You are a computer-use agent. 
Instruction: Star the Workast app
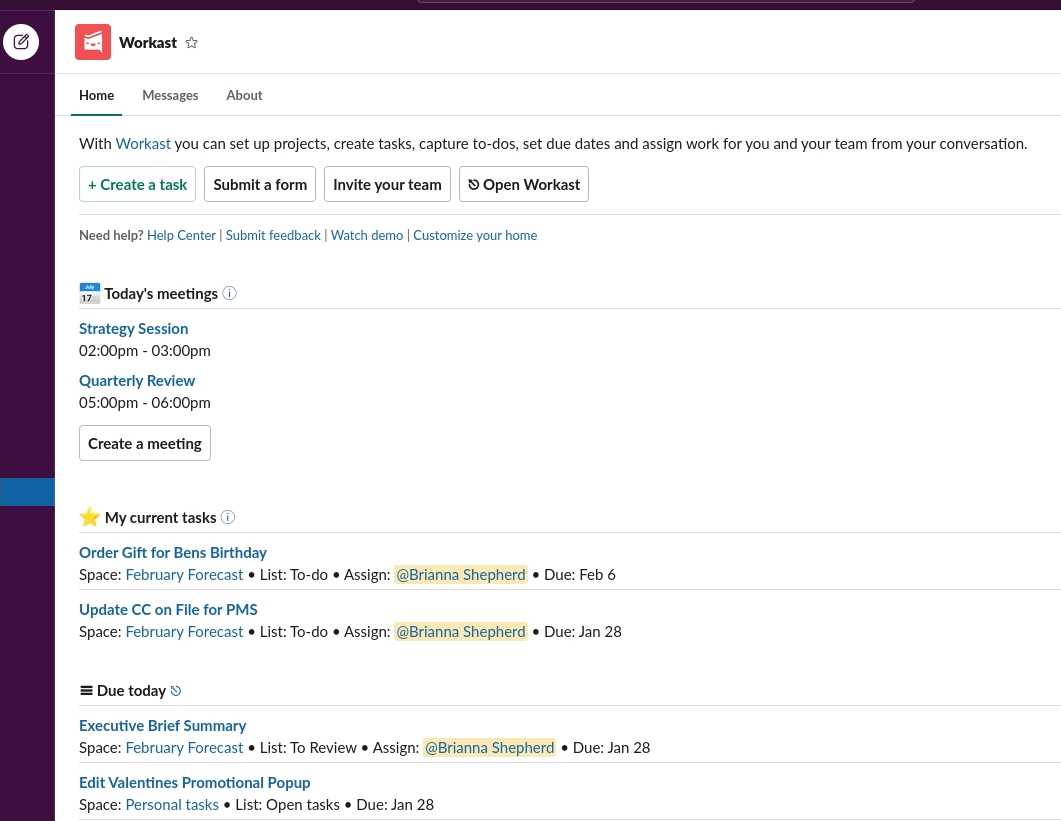tap(191, 43)
